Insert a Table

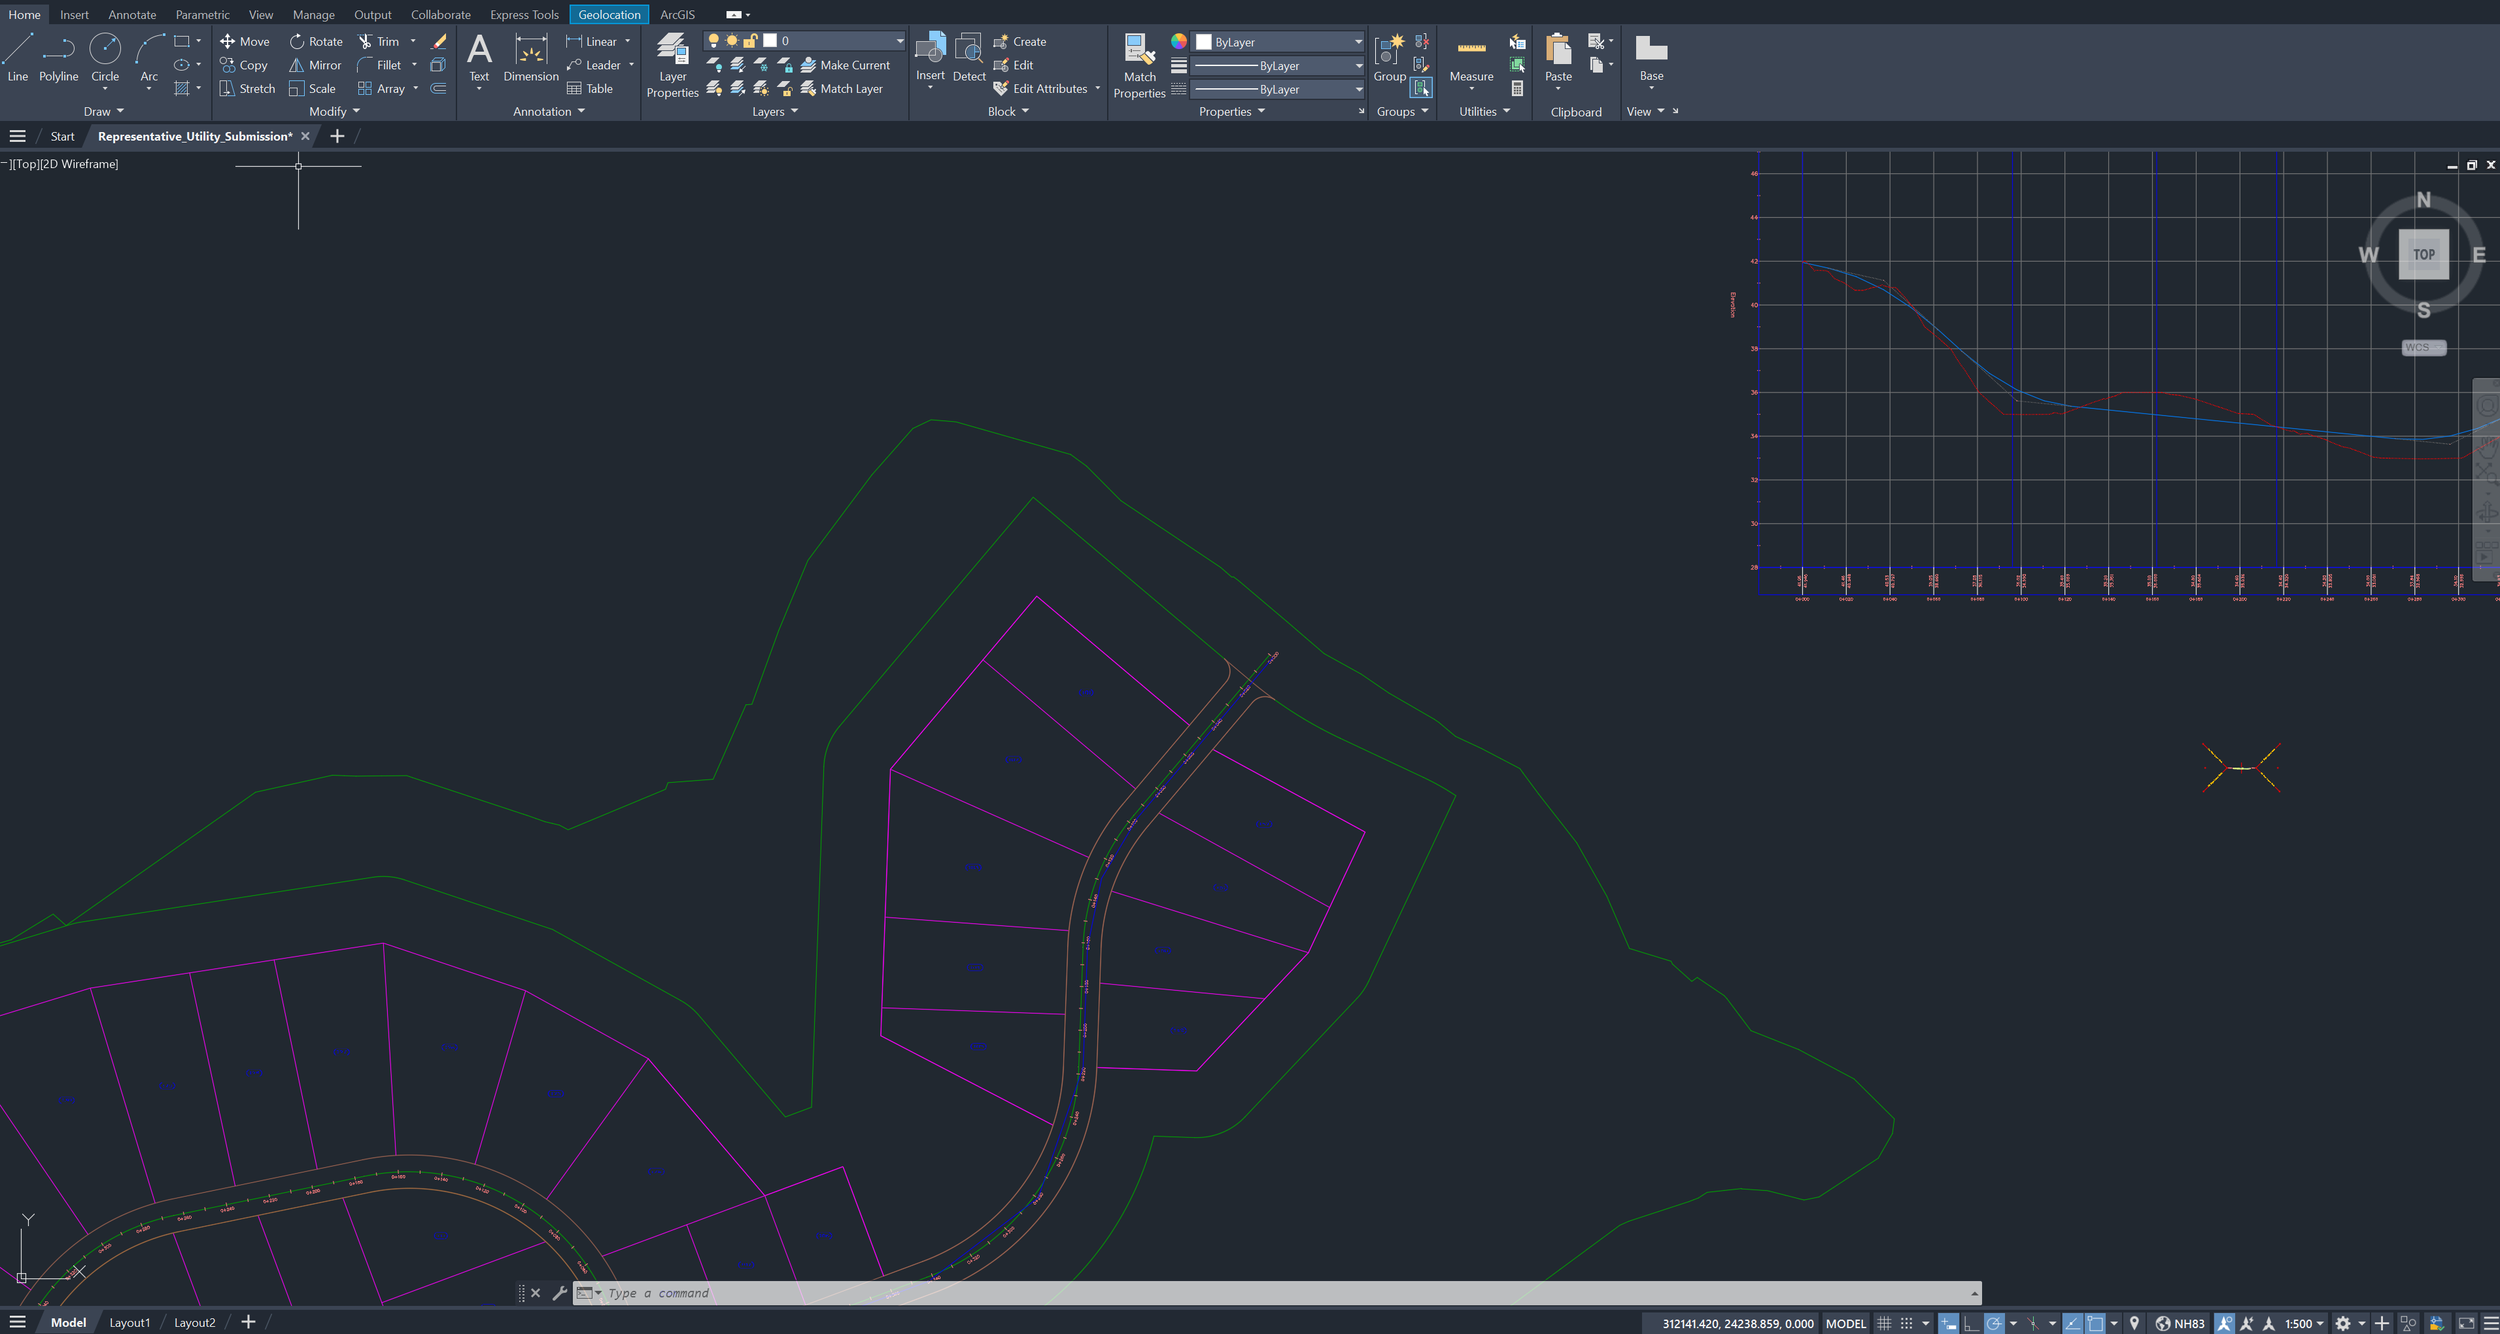(x=590, y=88)
